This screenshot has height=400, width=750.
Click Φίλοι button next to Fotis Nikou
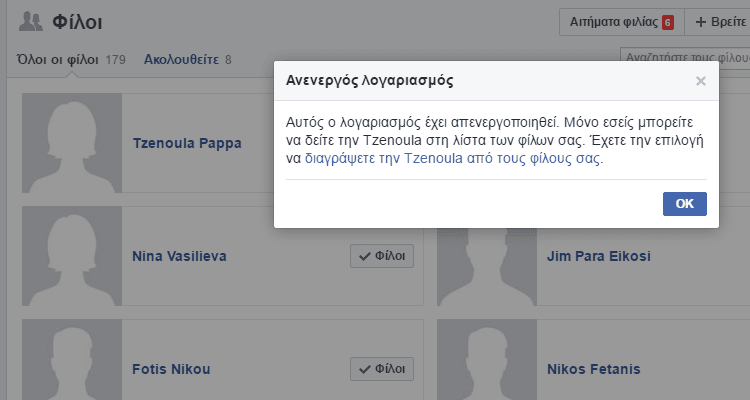click(x=382, y=369)
